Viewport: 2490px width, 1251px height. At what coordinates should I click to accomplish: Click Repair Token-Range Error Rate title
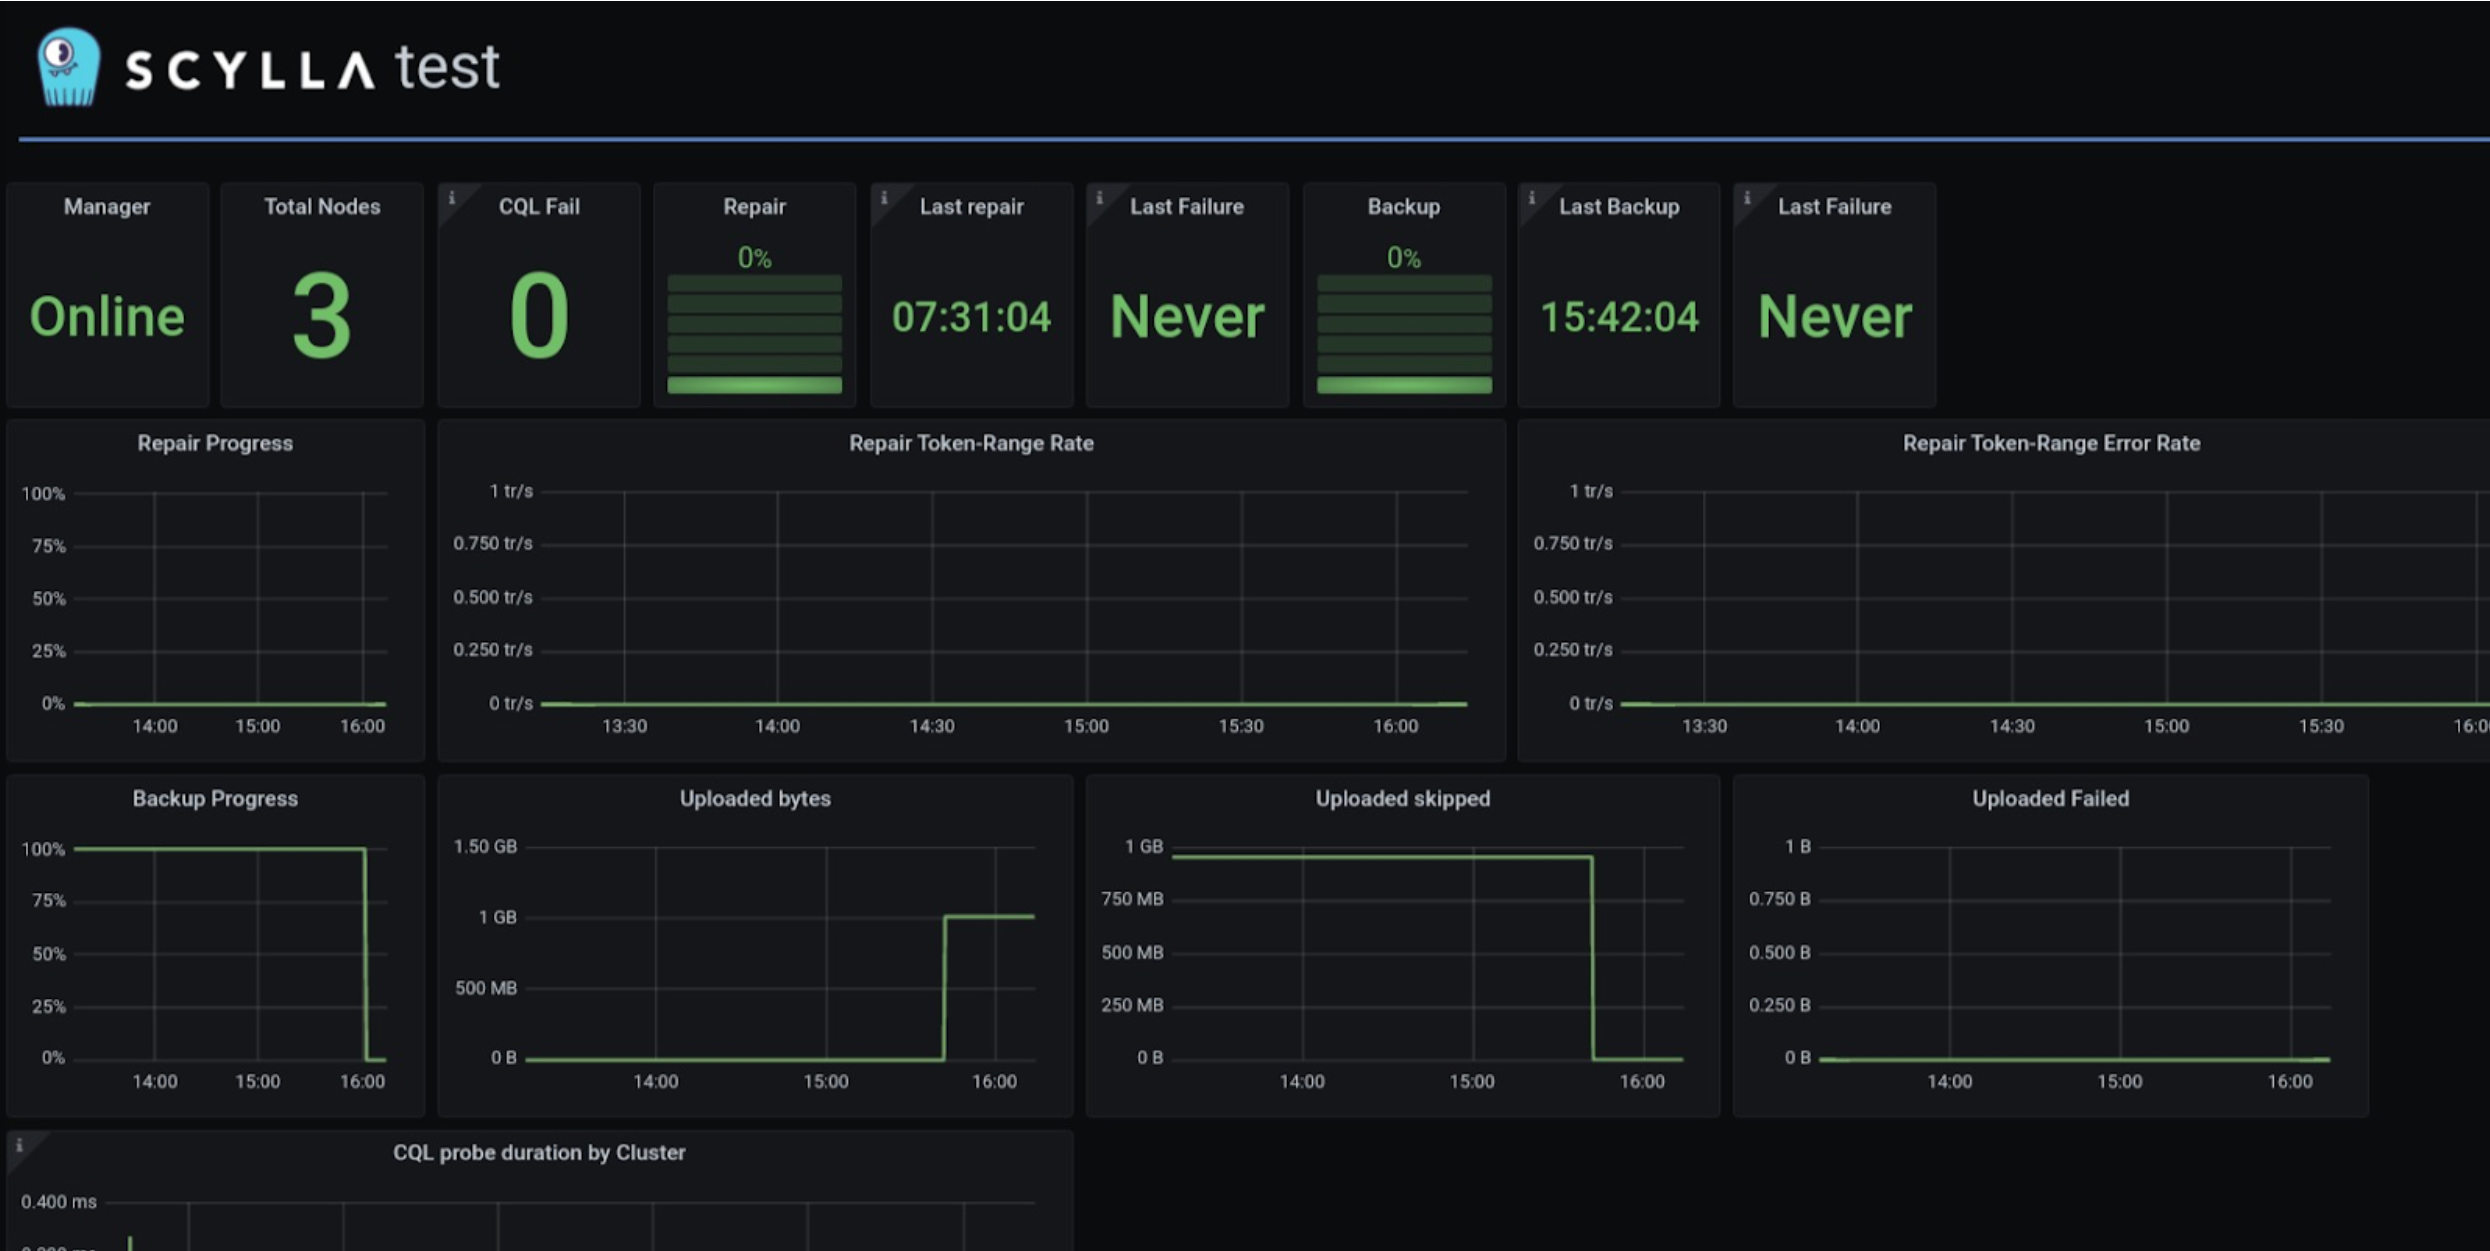click(x=2051, y=443)
